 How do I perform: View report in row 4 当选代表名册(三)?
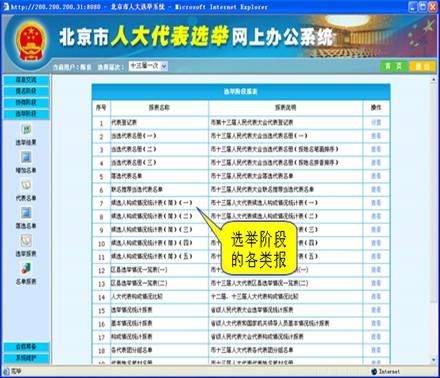[376, 163]
